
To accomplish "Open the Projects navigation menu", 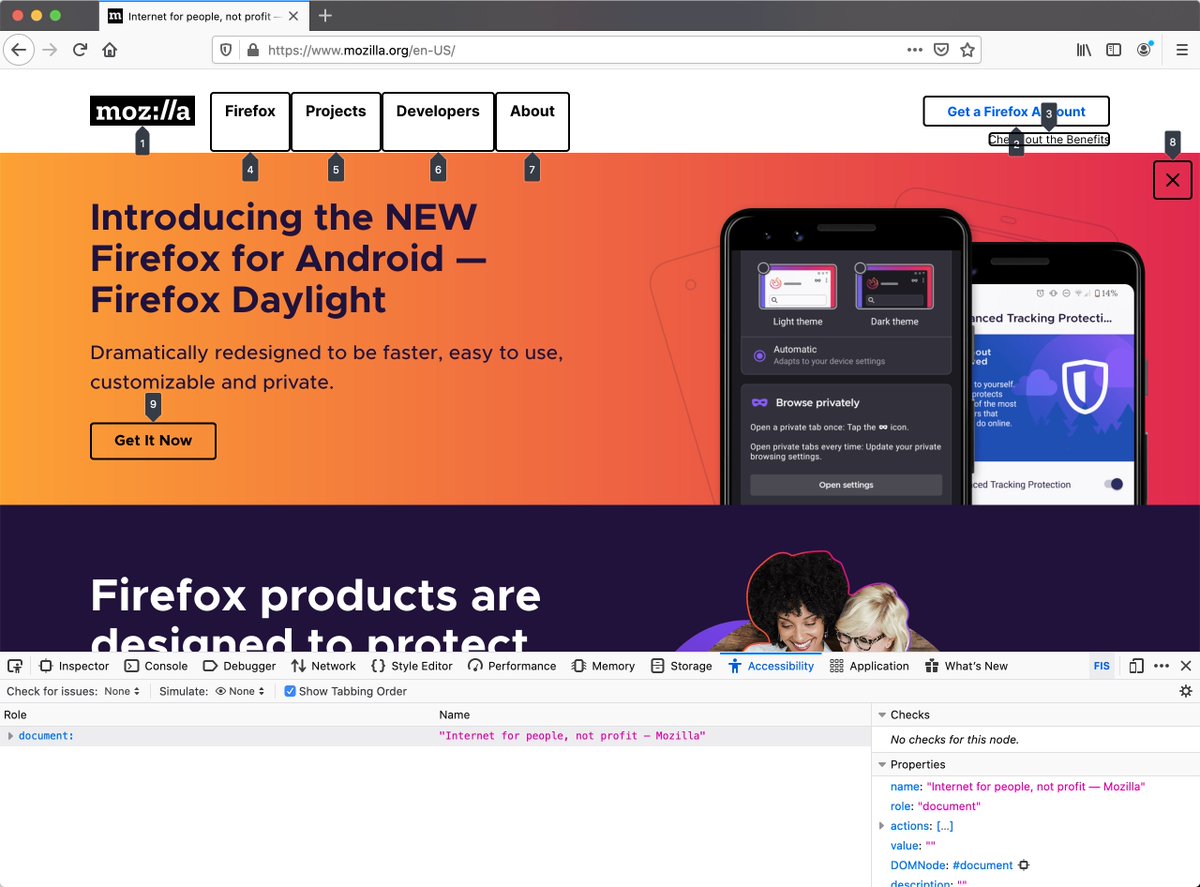I will pyautogui.click(x=336, y=122).
